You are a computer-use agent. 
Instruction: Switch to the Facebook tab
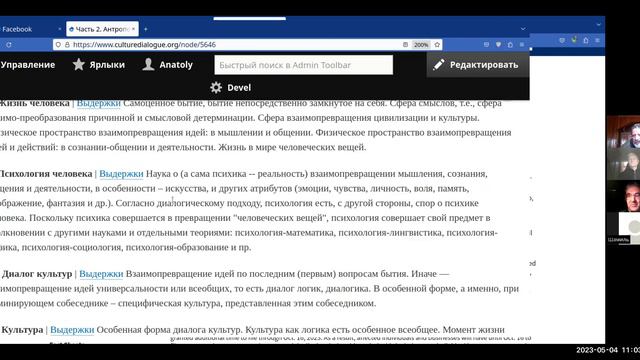[31, 29]
